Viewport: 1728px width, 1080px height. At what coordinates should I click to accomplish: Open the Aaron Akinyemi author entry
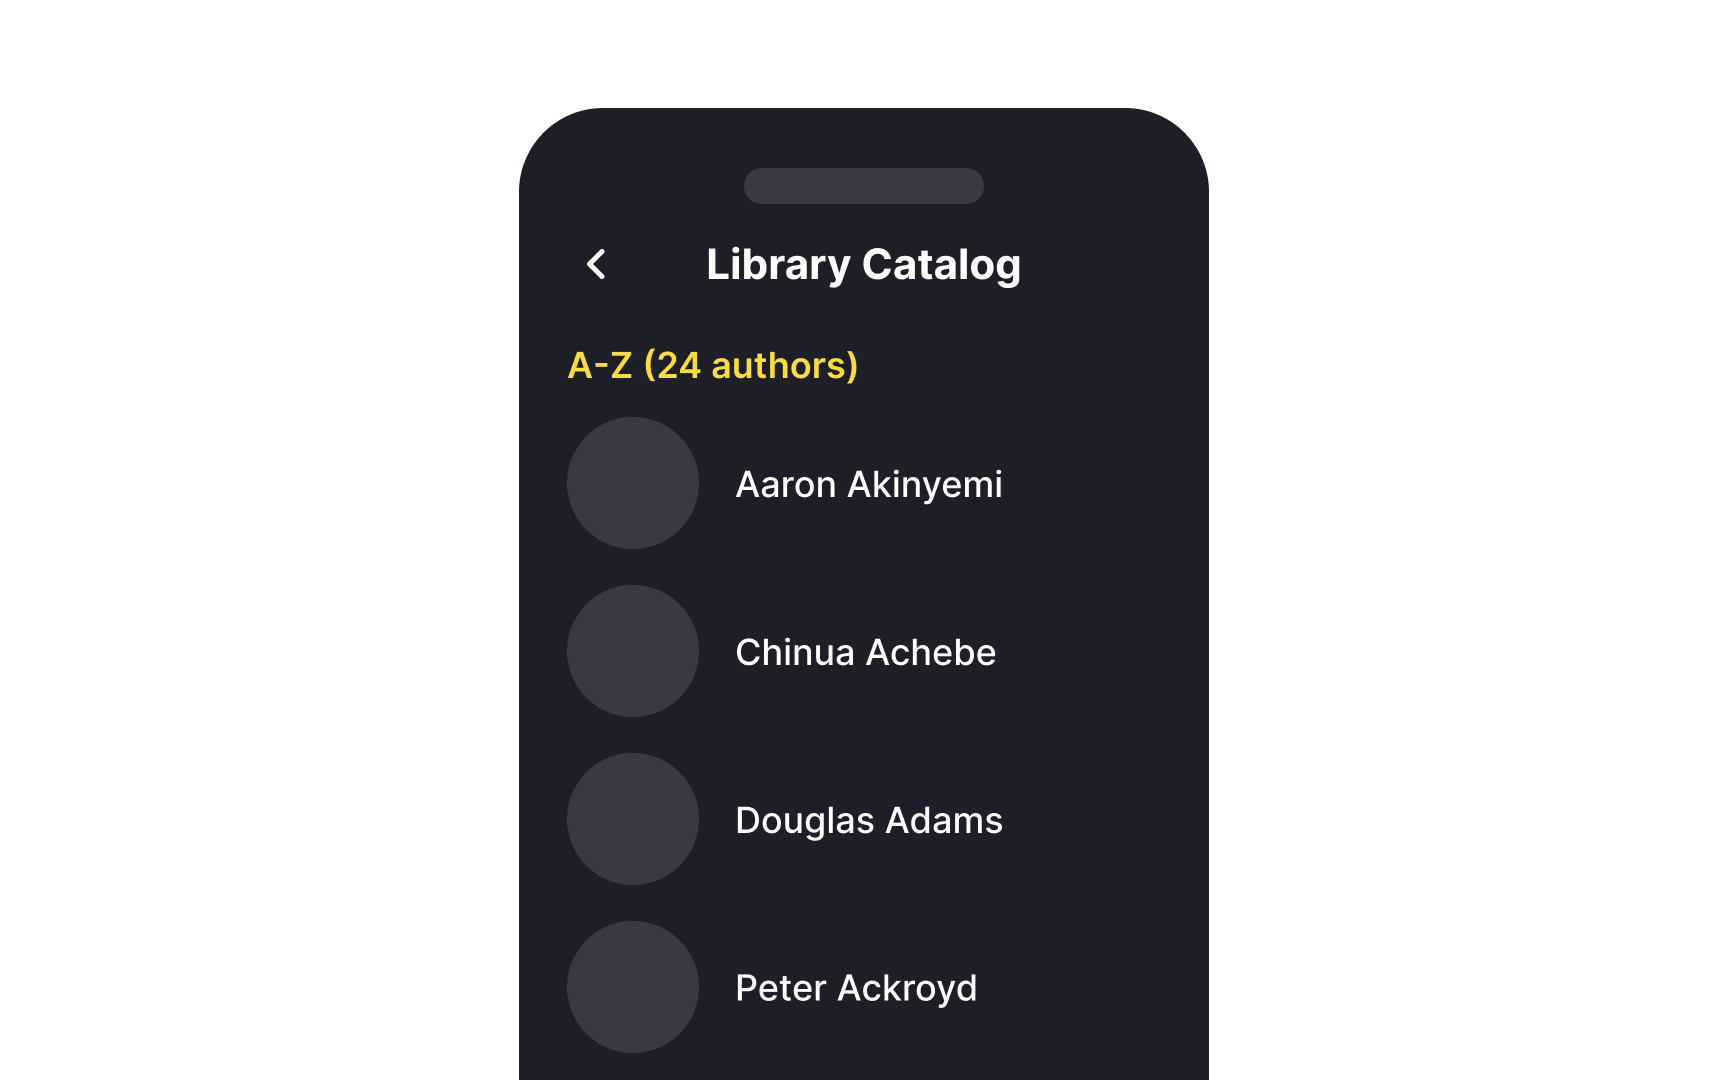tap(869, 483)
